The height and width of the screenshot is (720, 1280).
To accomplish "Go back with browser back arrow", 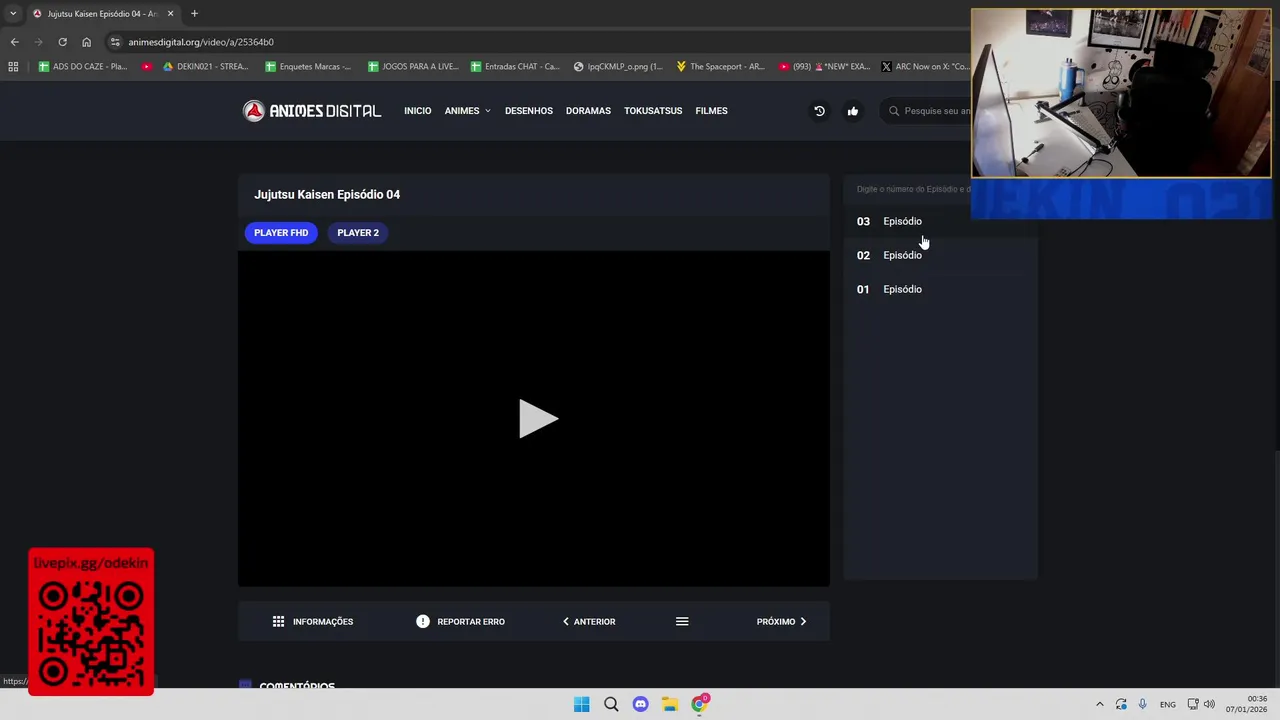I will 14,42.
